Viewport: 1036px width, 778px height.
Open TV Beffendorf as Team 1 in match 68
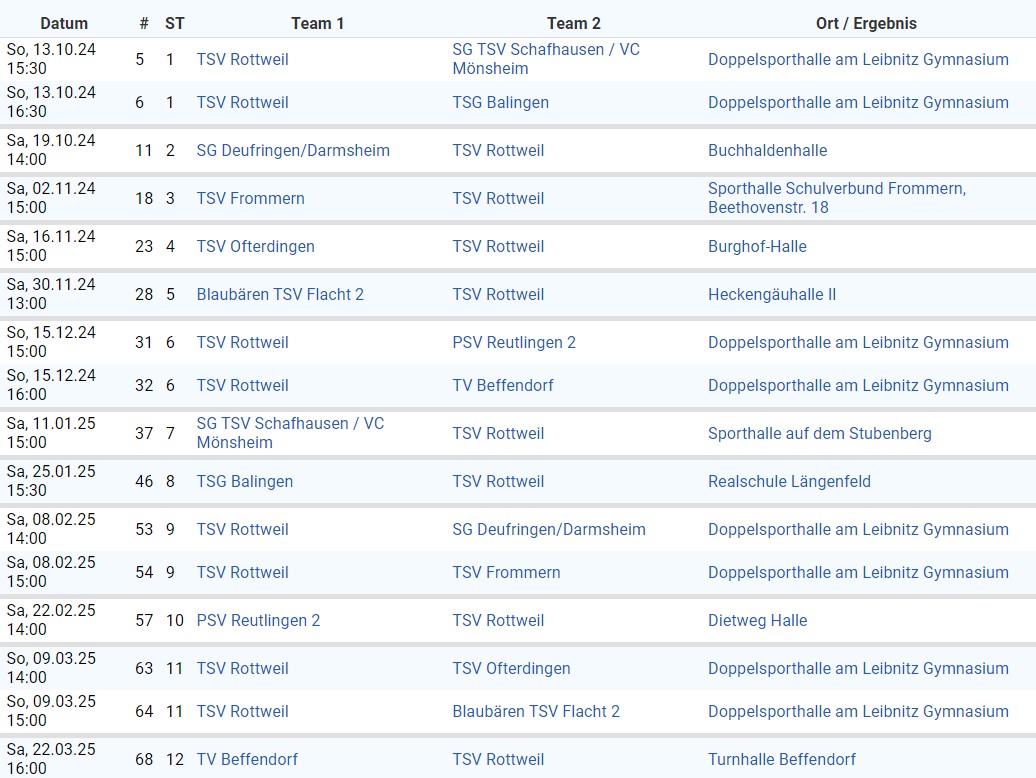click(247, 760)
